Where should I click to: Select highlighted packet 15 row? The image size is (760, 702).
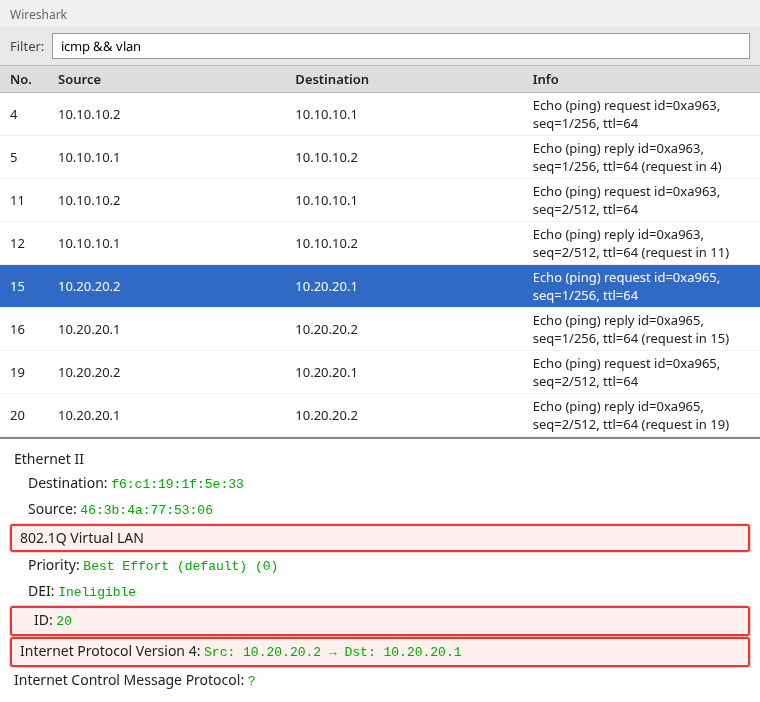click(380, 286)
